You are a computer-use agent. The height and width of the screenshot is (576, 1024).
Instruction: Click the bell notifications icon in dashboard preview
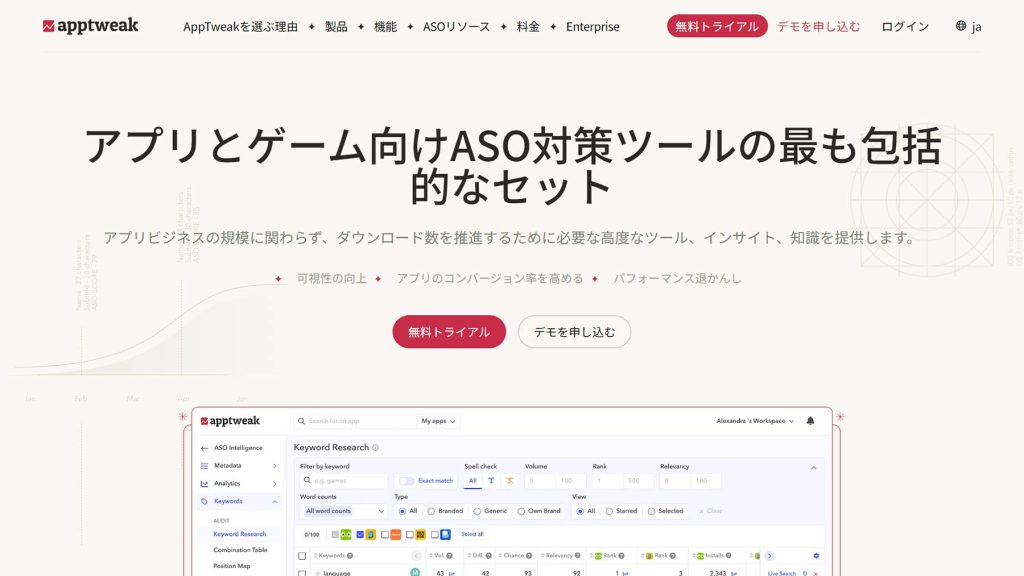pos(810,421)
